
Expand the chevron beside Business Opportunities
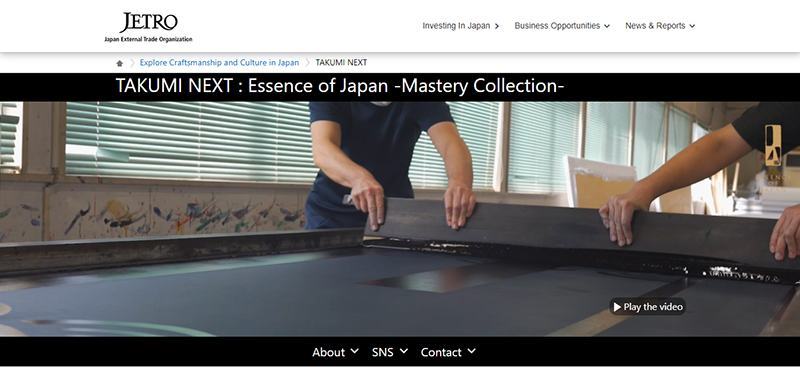pyautogui.click(x=607, y=26)
